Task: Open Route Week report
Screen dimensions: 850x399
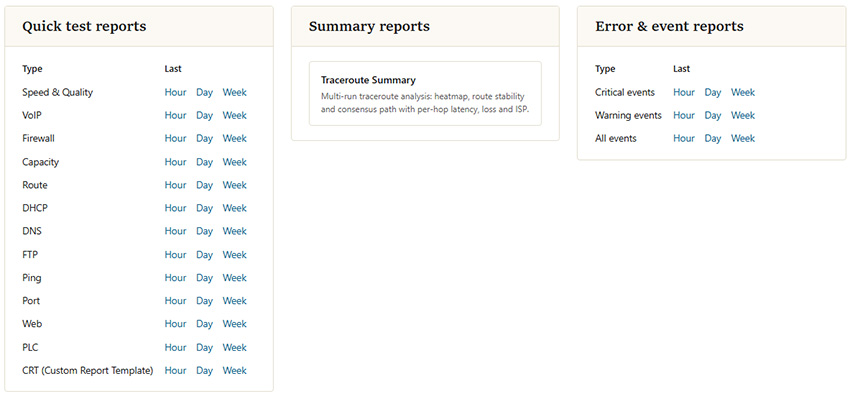Action: 234,185
